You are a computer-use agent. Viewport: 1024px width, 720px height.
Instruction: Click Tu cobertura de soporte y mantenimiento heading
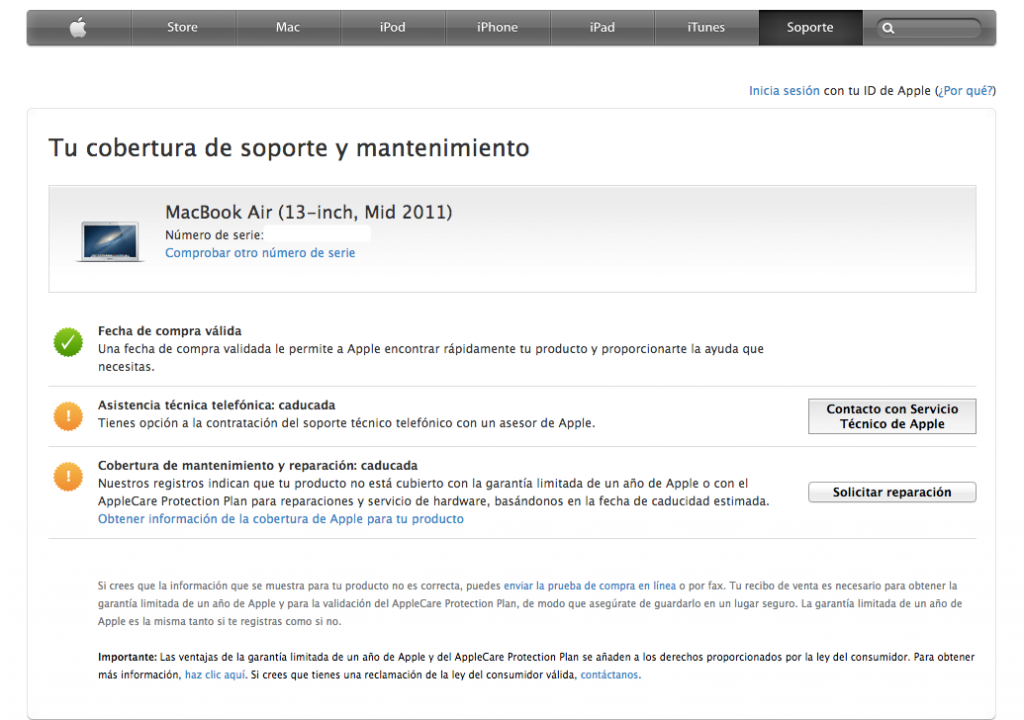point(289,148)
